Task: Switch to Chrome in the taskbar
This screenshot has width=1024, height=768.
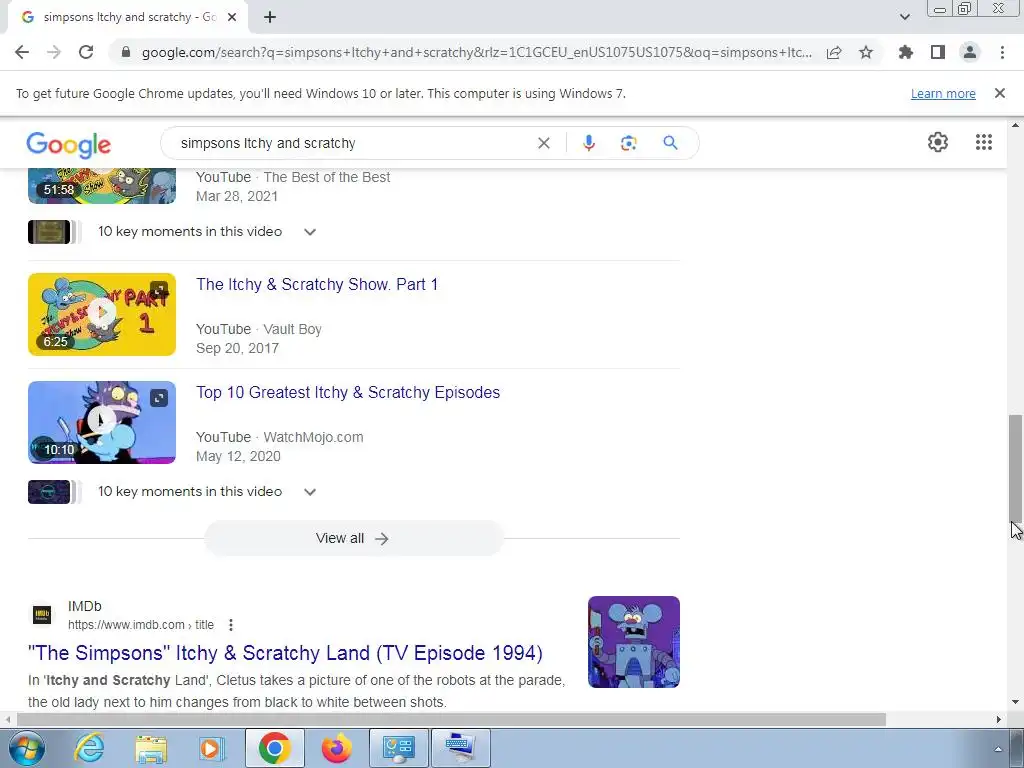Action: pyautogui.click(x=274, y=748)
